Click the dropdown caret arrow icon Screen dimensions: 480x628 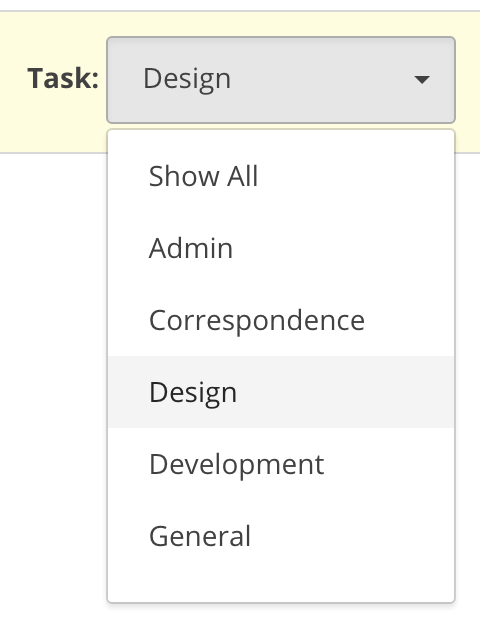(x=422, y=80)
